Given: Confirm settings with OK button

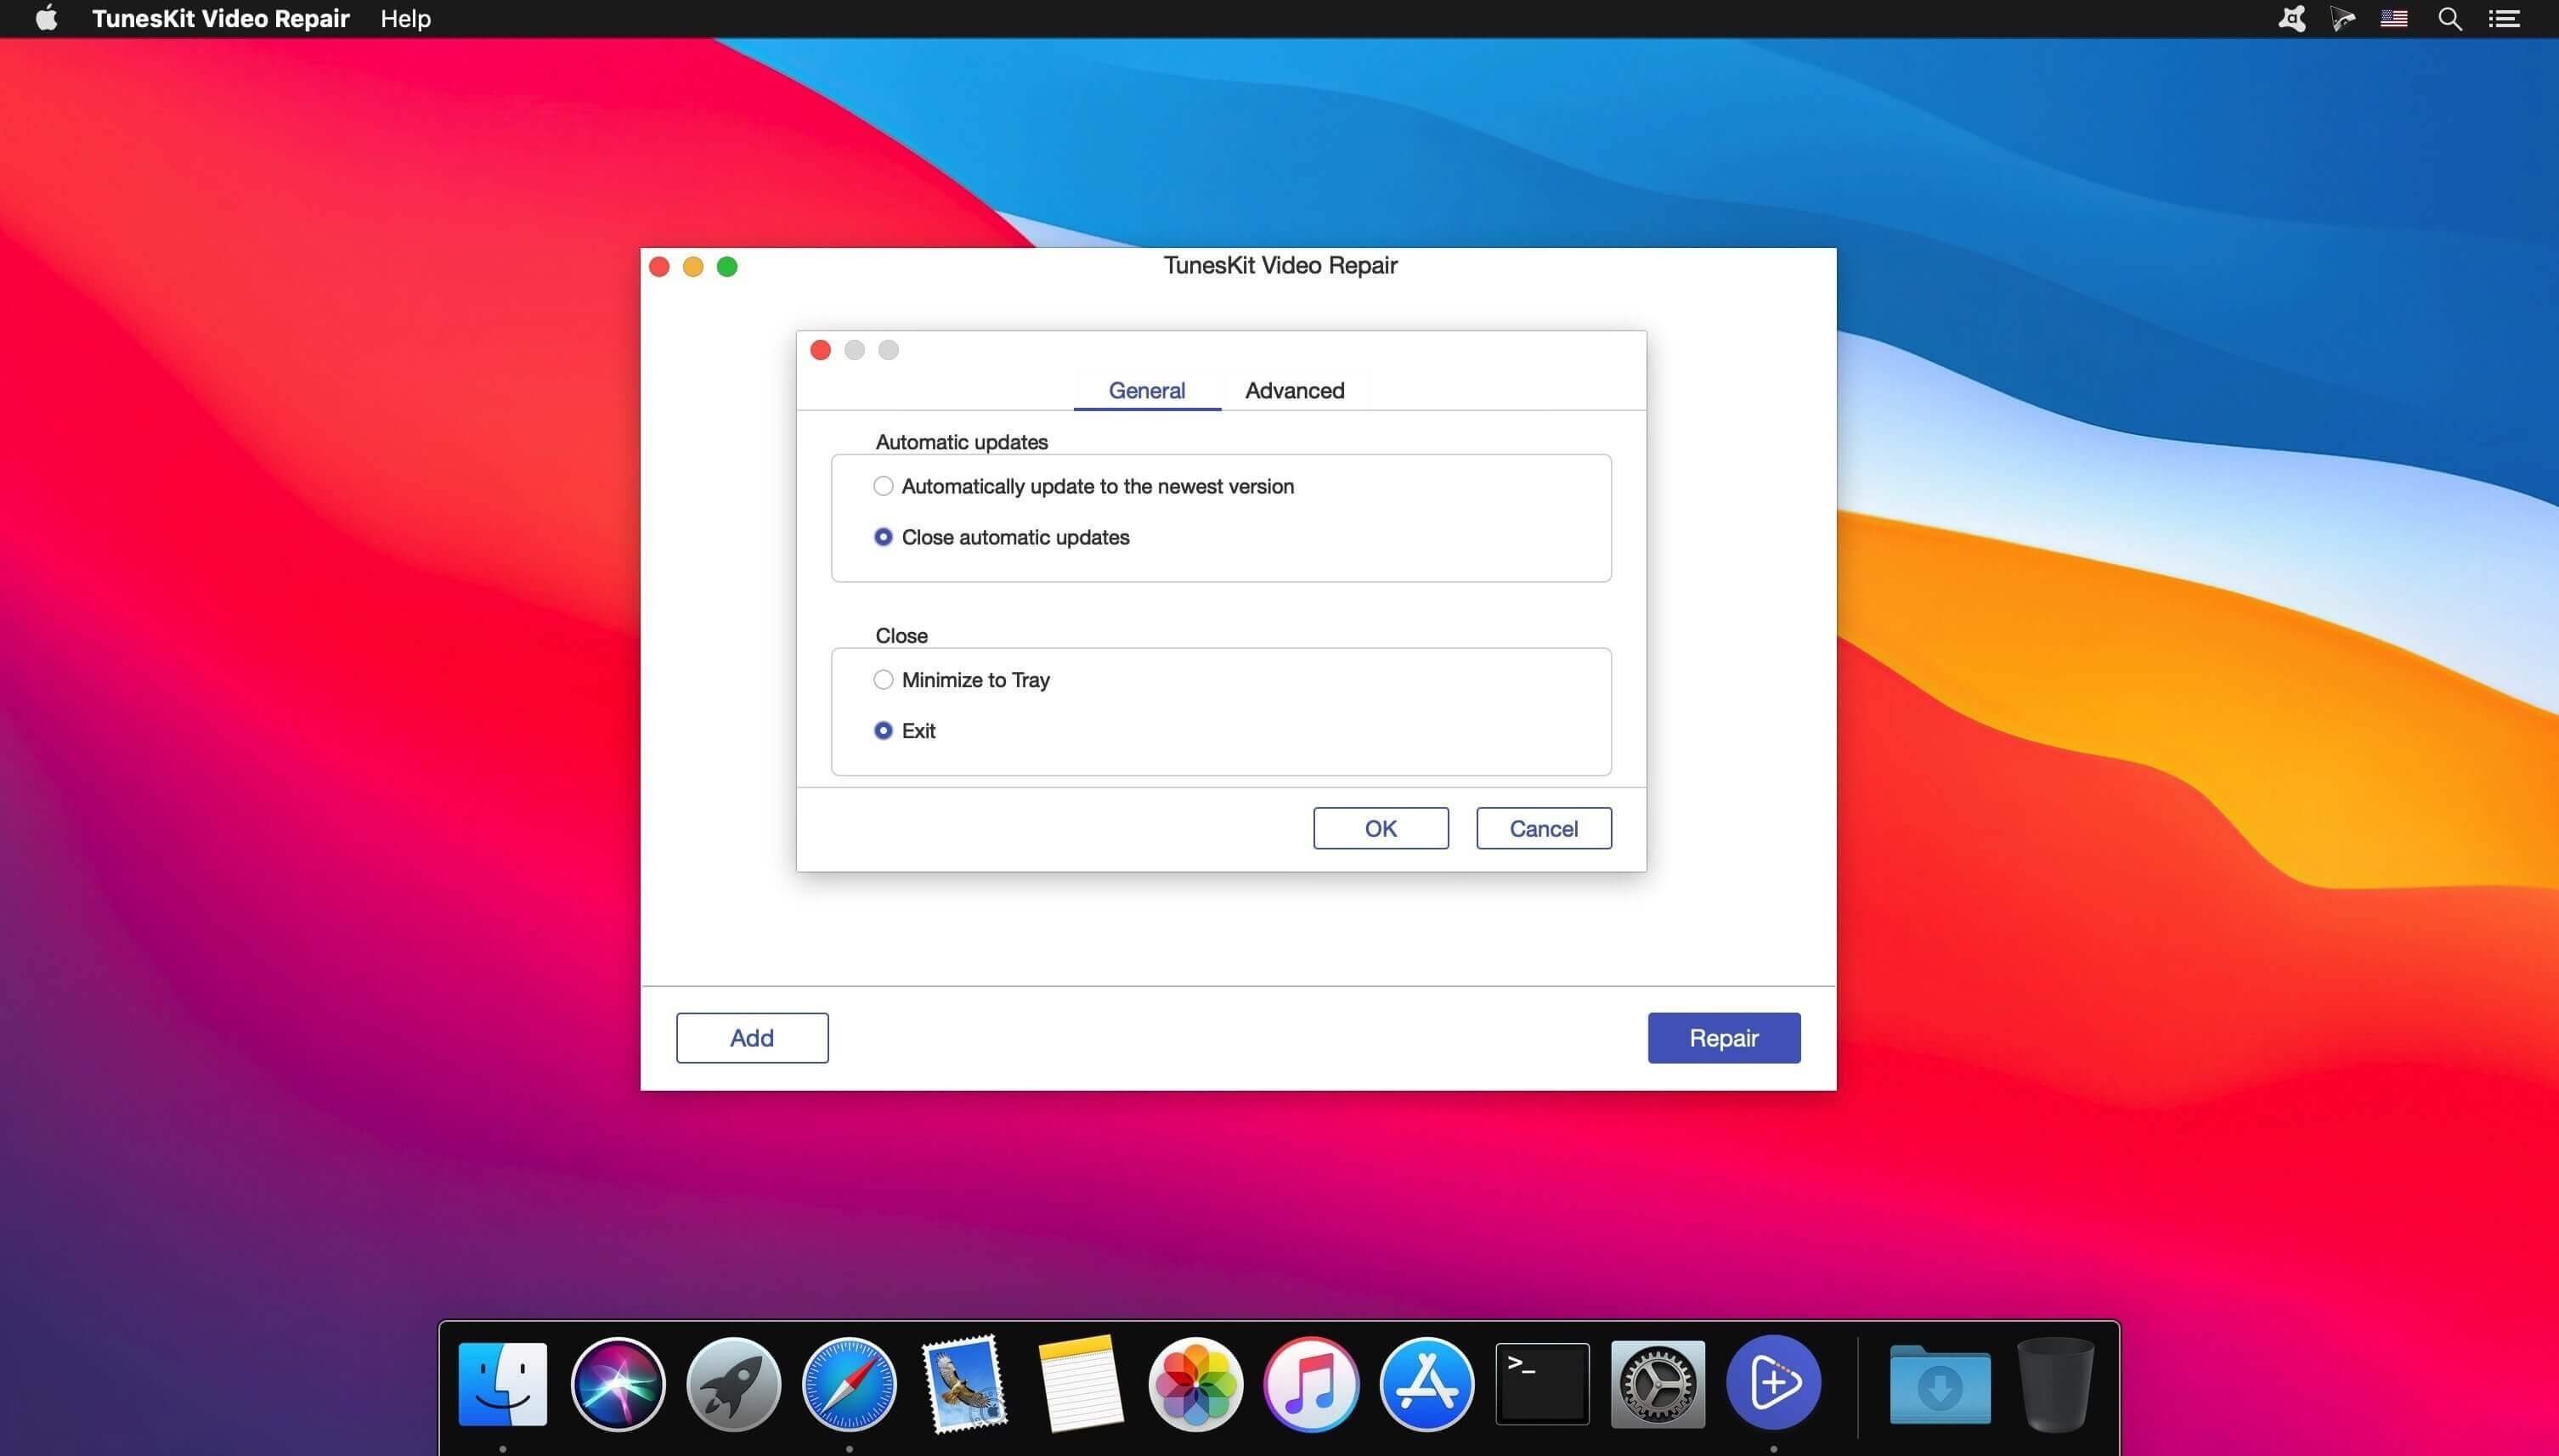Looking at the screenshot, I should coord(1380,828).
